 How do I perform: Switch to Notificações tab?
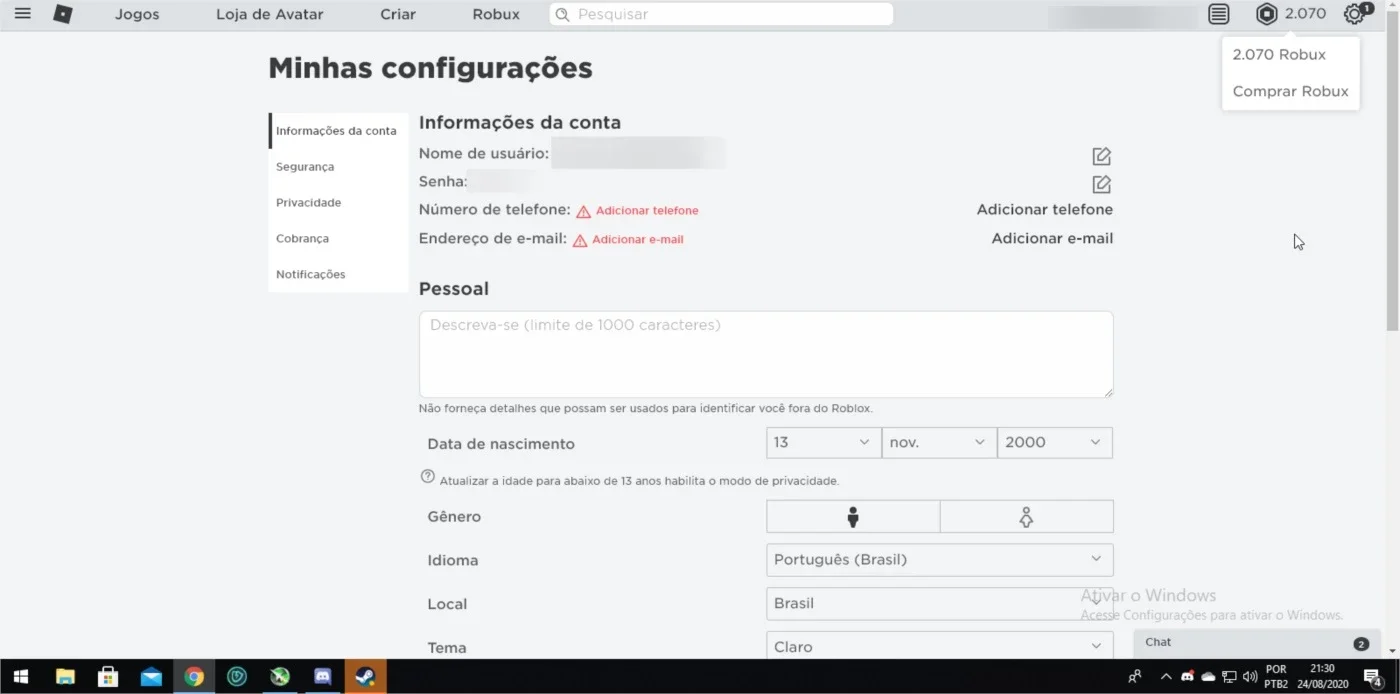(x=338, y=275)
